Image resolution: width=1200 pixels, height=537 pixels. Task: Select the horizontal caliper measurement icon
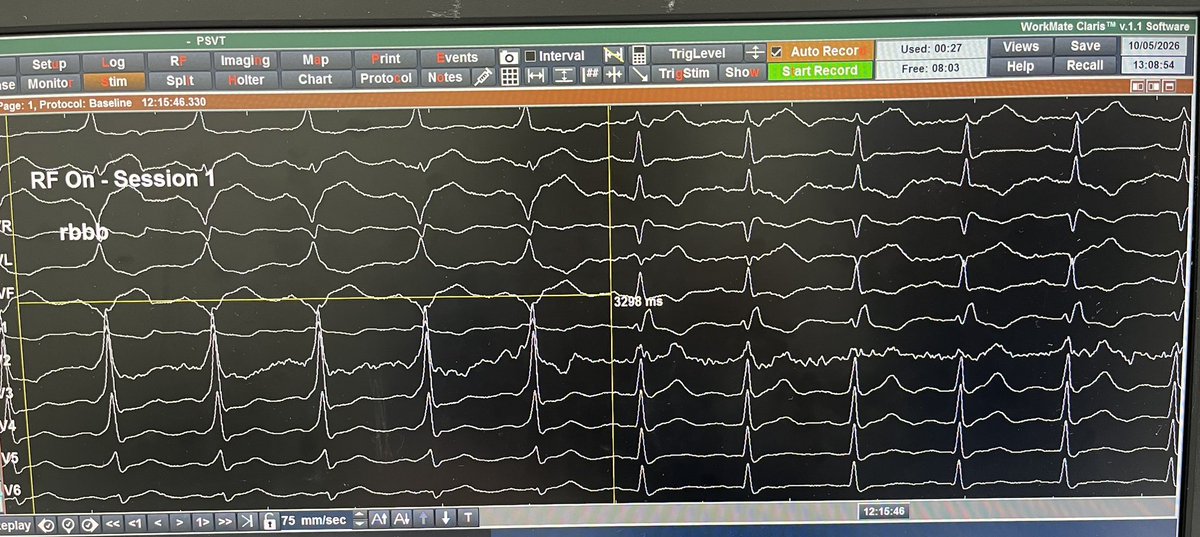[x=536, y=75]
